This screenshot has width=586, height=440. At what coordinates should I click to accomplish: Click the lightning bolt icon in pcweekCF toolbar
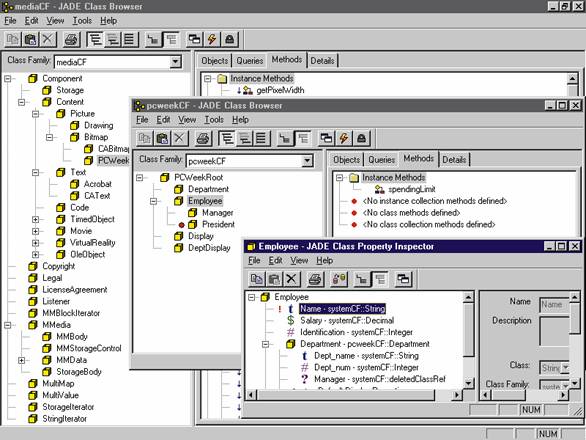coord(343,139)
